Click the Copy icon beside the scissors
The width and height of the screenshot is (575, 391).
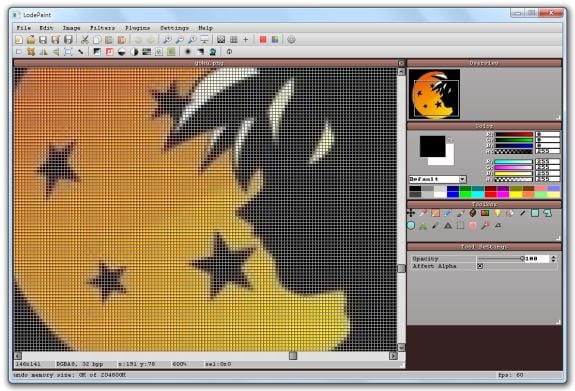[x=97, y=40]
